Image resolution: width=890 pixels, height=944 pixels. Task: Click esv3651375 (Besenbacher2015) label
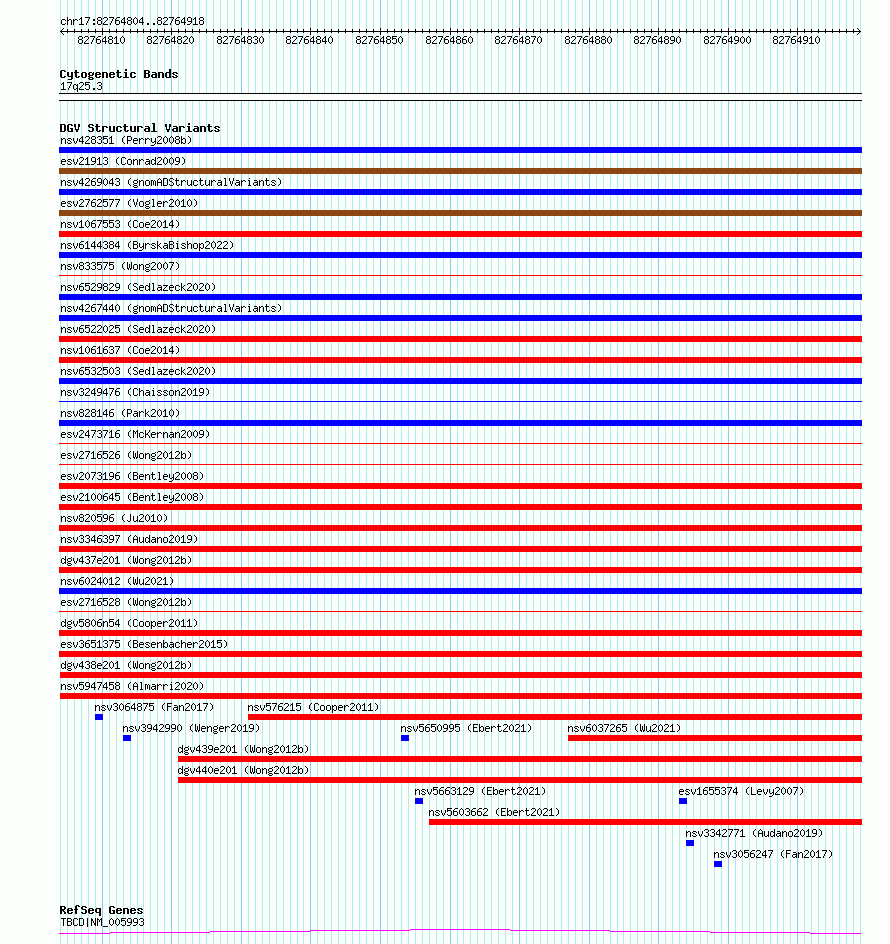[x=144, y=644]
